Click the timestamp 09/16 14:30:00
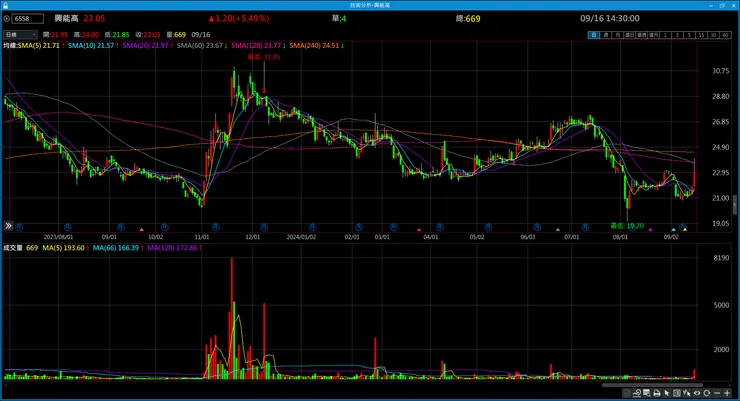This screenshot has height=401, width=740. tap(610, 19)
